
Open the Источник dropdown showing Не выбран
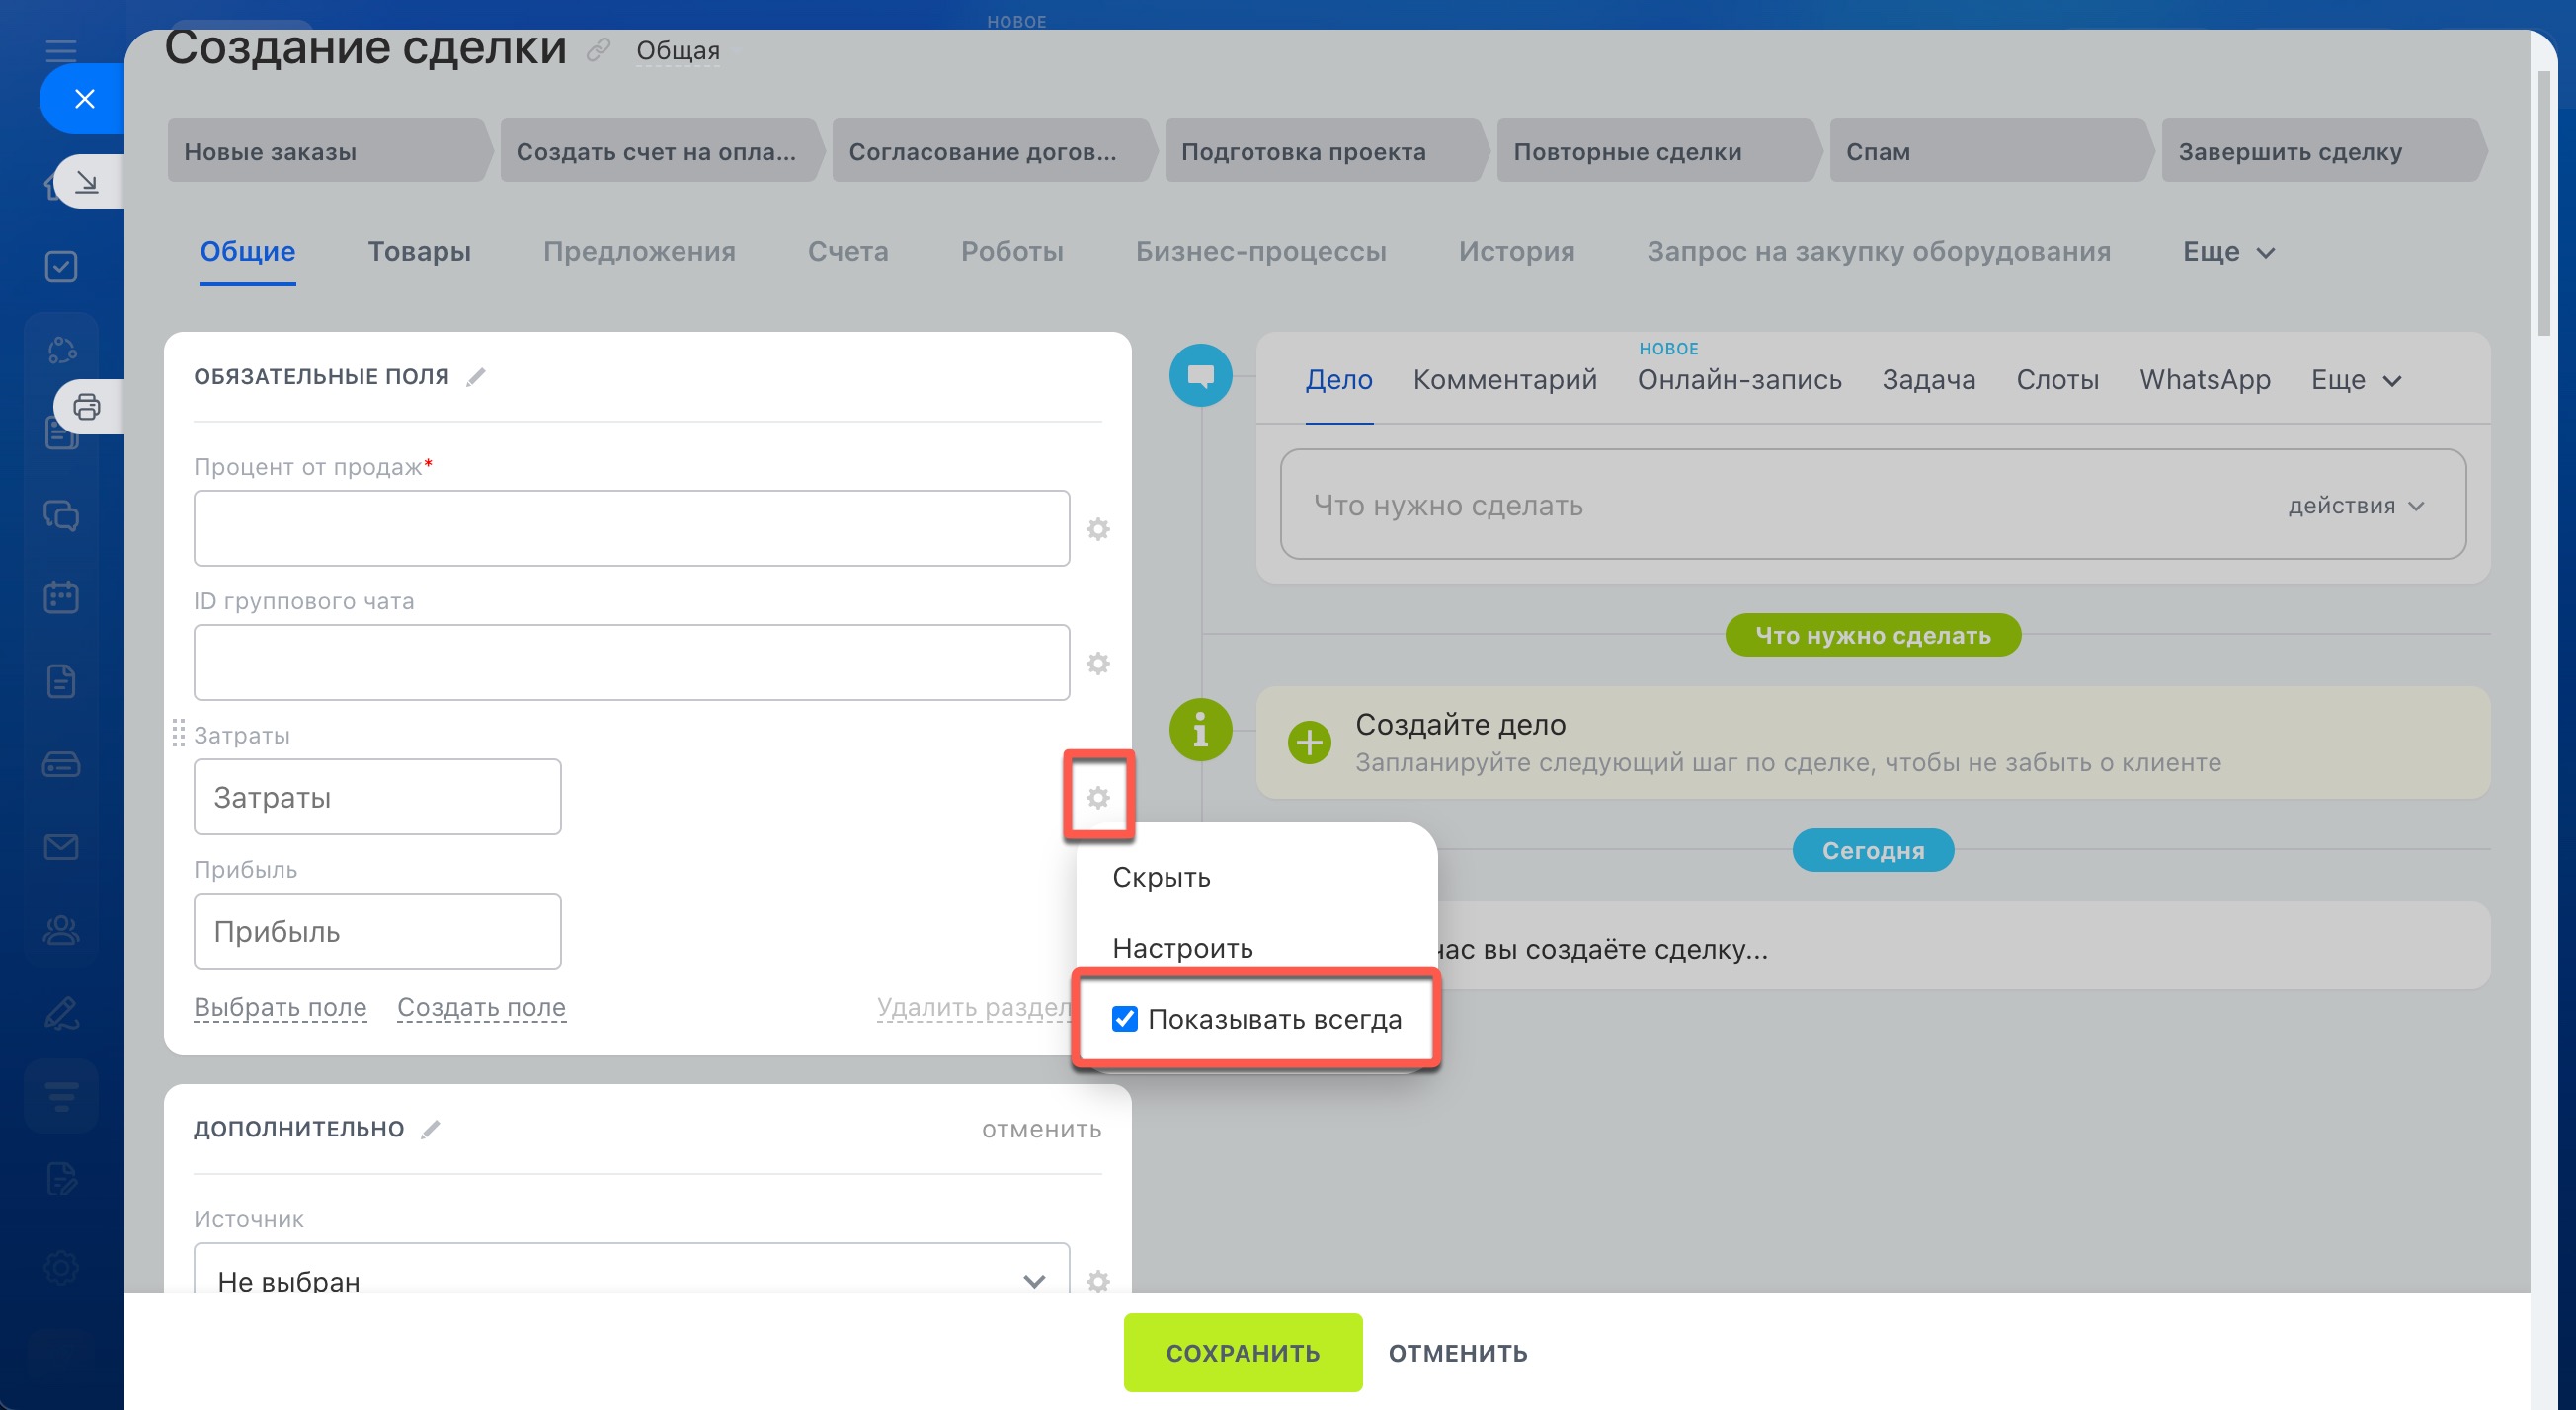pyautogui.click(x=631, y=1270)
